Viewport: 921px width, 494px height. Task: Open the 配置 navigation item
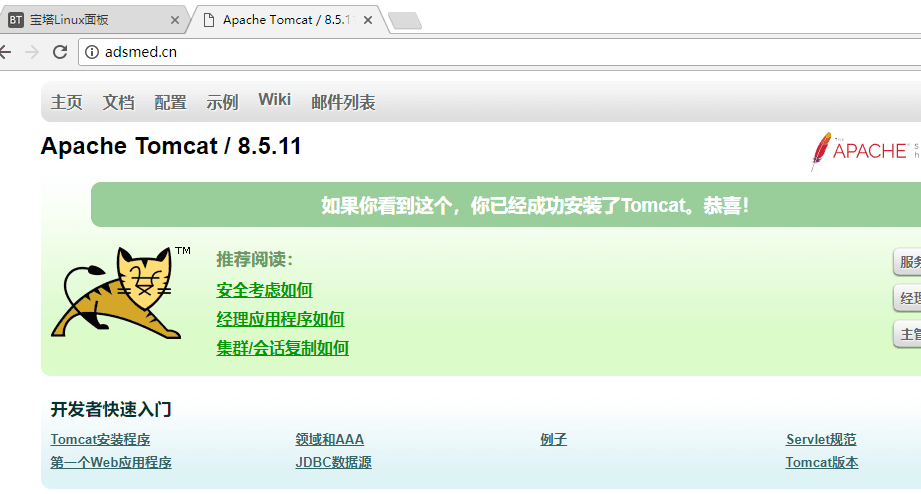pyautogui.click(x=170, y=102)
